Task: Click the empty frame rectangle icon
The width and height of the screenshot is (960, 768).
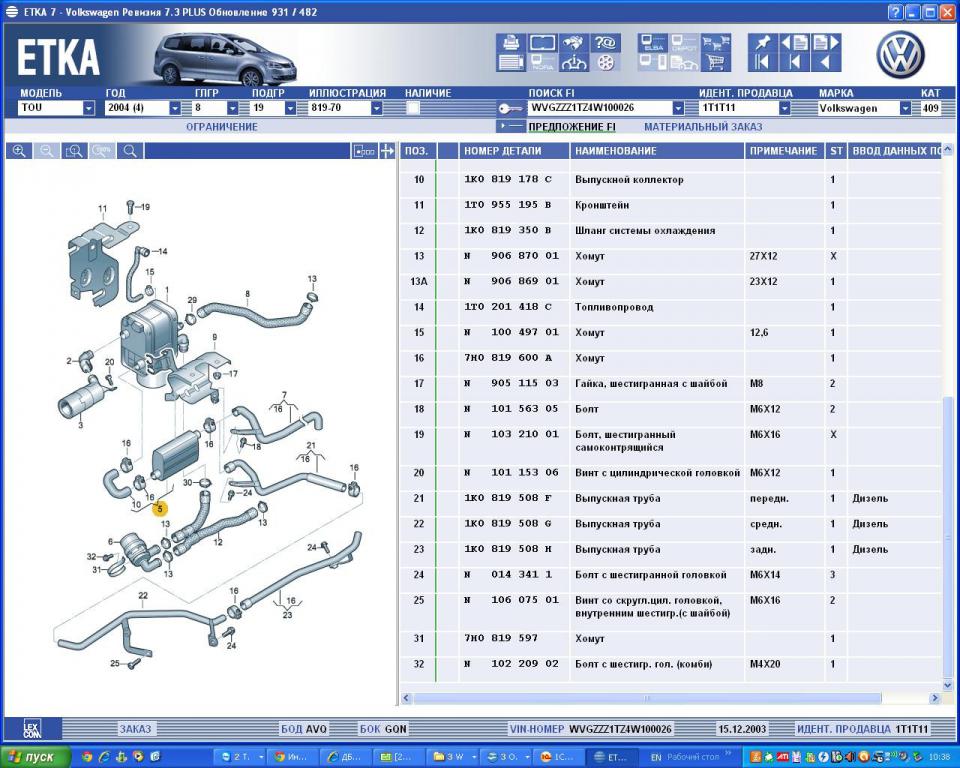Action: [542, 42]
